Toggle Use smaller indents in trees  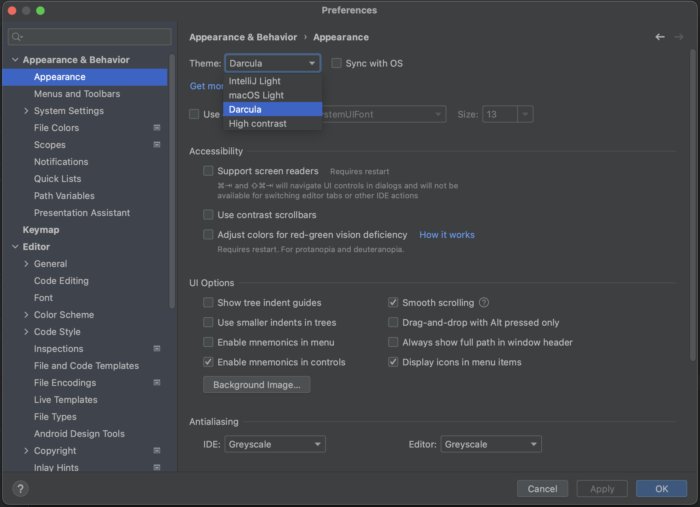point(208,322)
